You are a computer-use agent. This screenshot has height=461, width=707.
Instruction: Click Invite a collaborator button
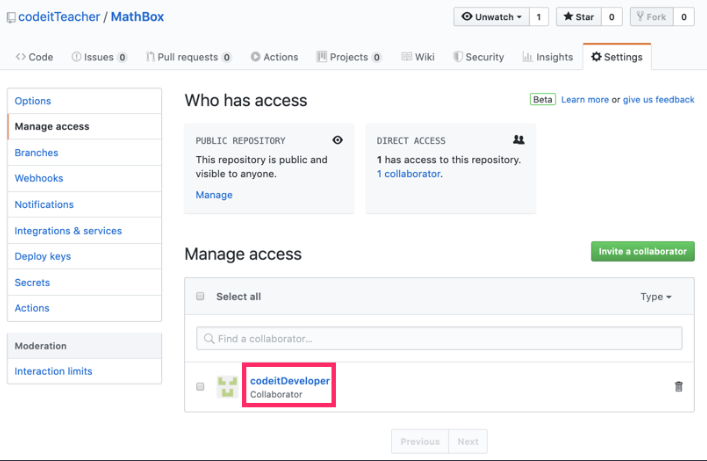pyautogui.click(x=643, y=251)
